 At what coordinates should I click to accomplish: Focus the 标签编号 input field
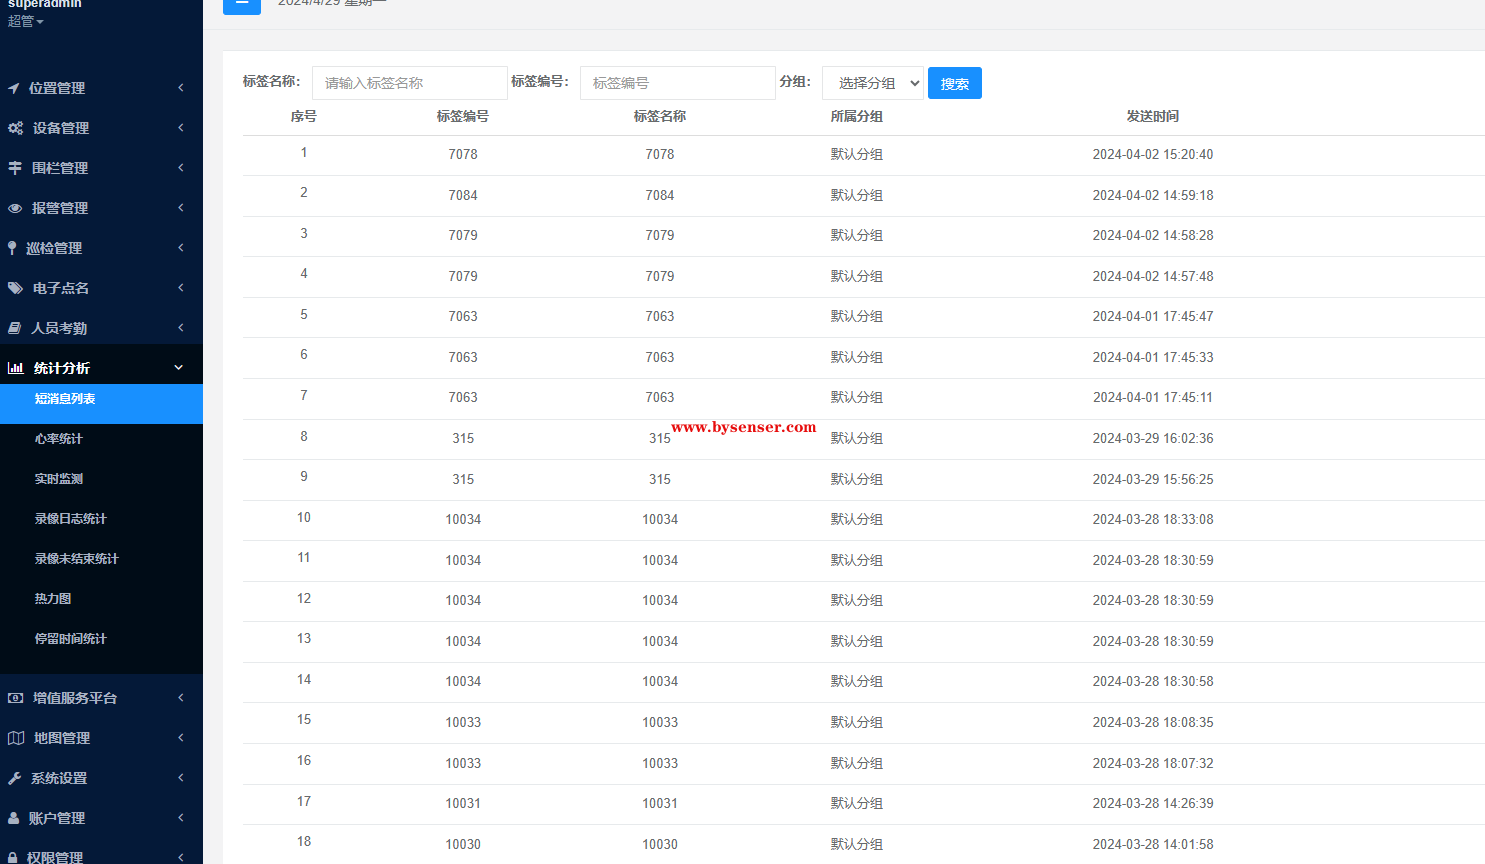678,83
